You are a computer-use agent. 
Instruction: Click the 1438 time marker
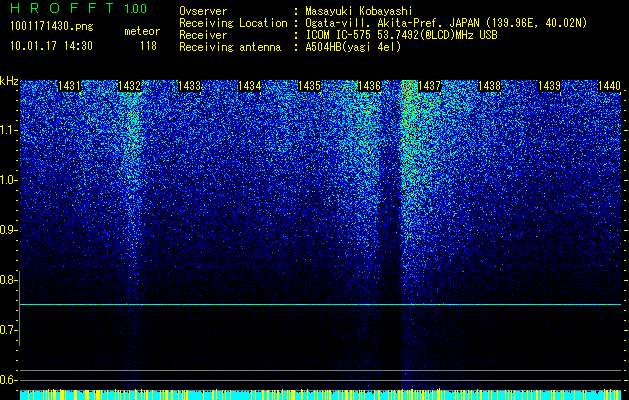(x=489, y=86)
